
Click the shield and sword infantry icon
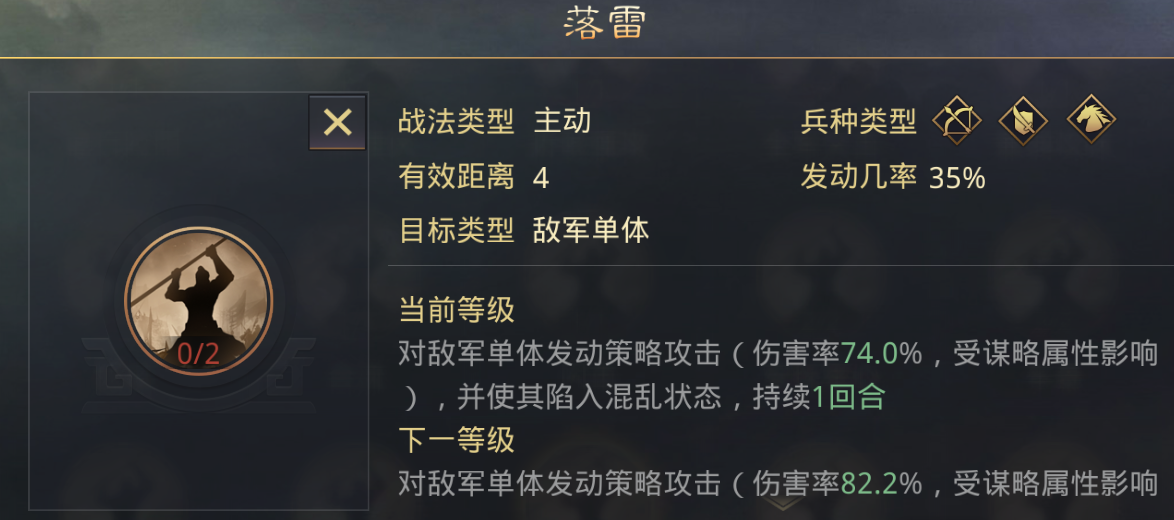coord(1023,121)
